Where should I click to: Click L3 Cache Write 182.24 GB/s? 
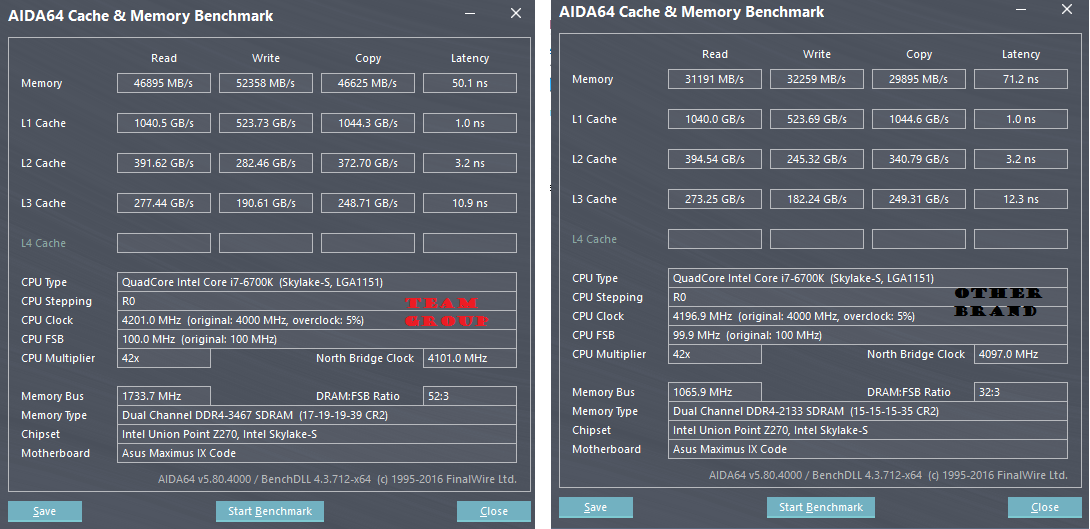[x=817, y=199]
